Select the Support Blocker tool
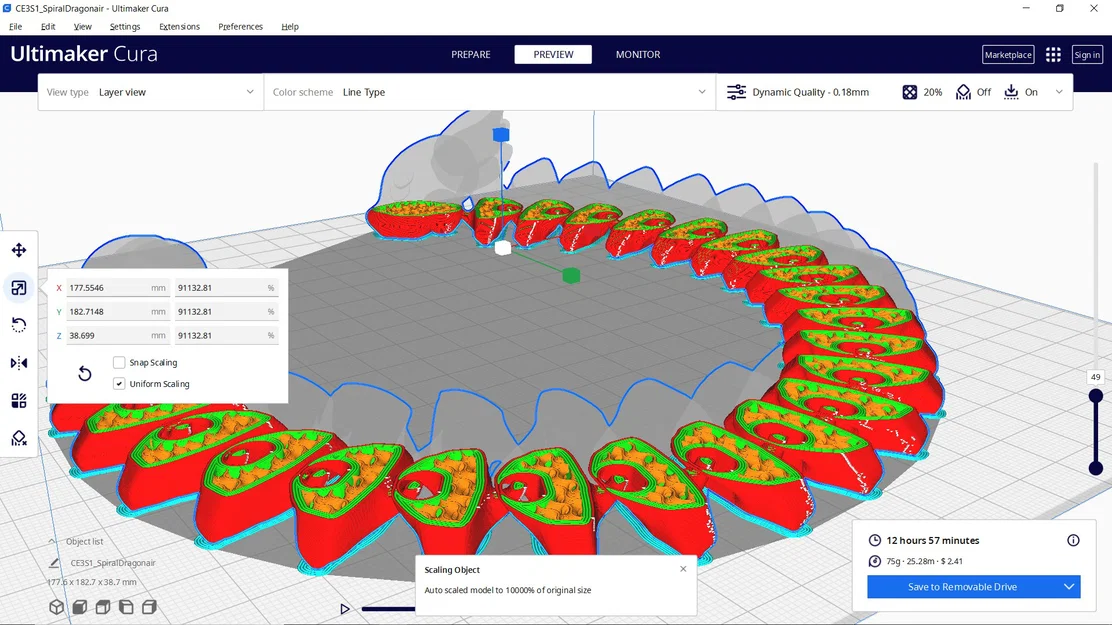 tap(19, 438)
